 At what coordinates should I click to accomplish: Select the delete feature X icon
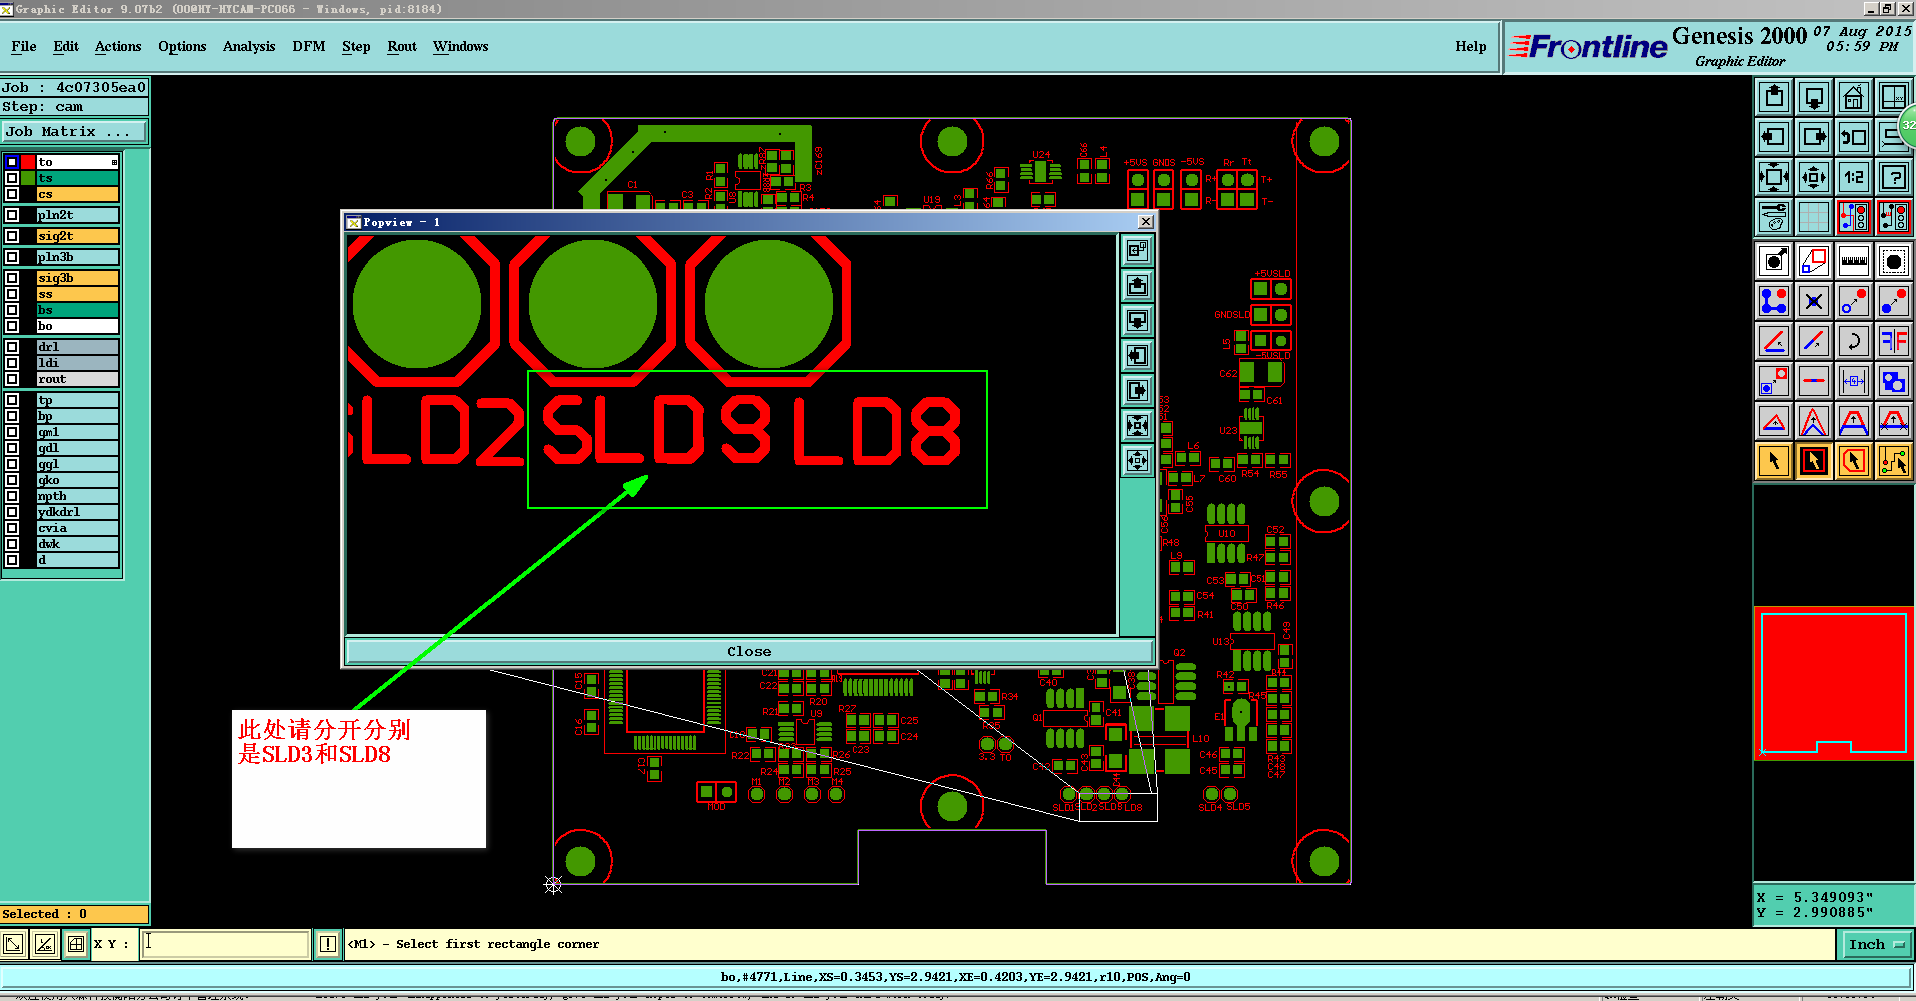pyautogui.click(x=1814, y=301)
